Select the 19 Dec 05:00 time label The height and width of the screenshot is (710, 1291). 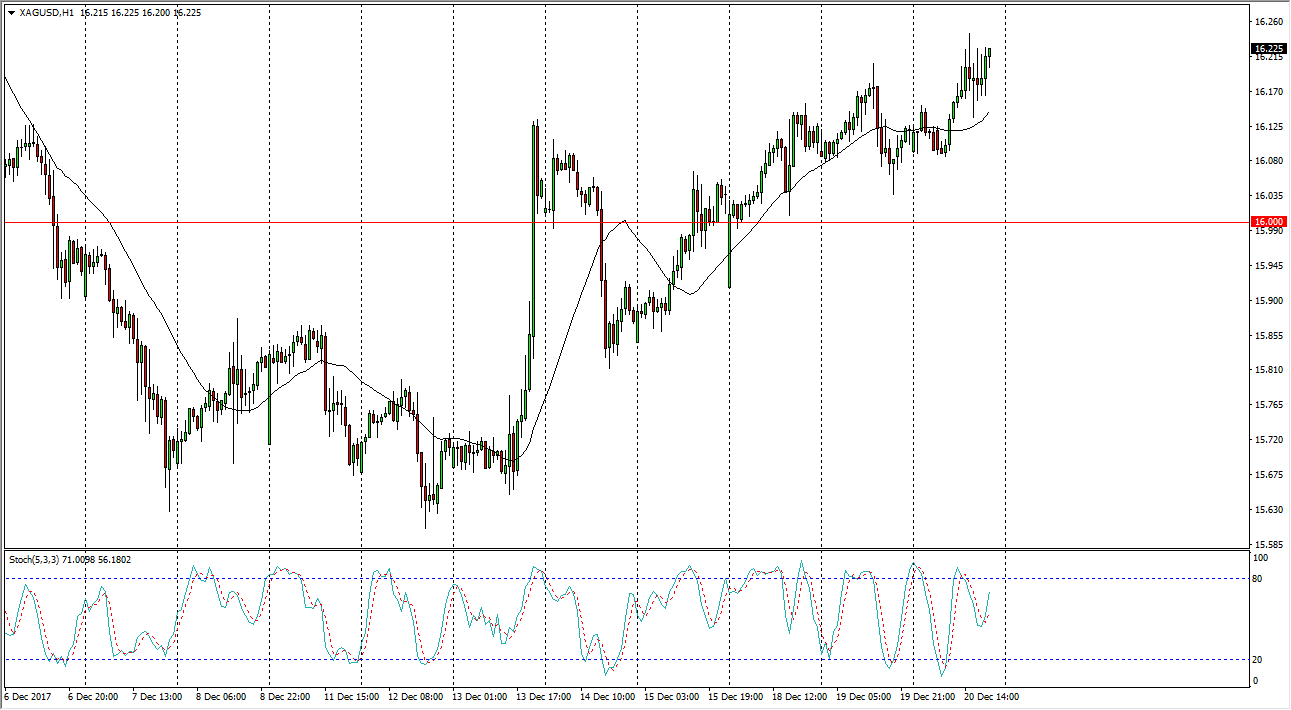864,697
